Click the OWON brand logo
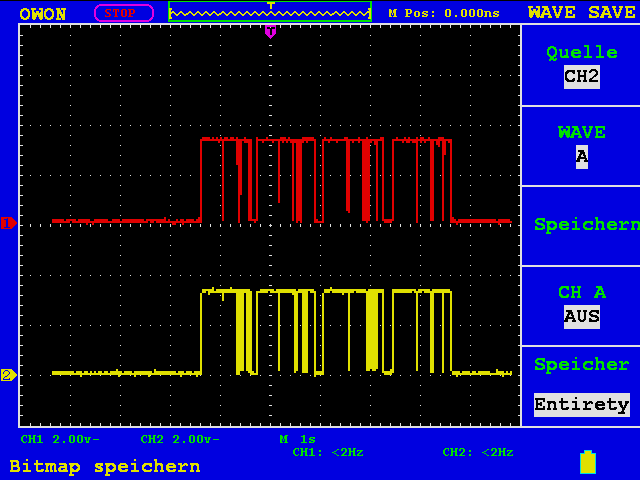 (x=43, y=14)
